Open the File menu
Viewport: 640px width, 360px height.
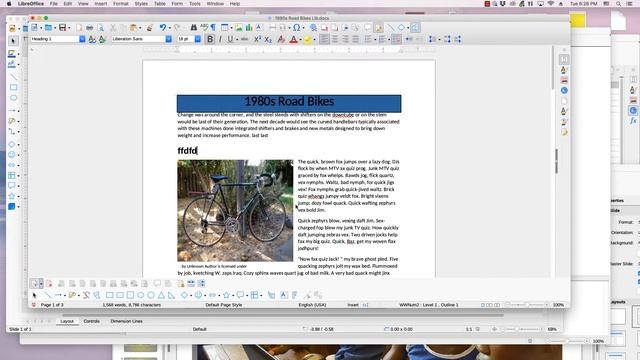(53, 4)
